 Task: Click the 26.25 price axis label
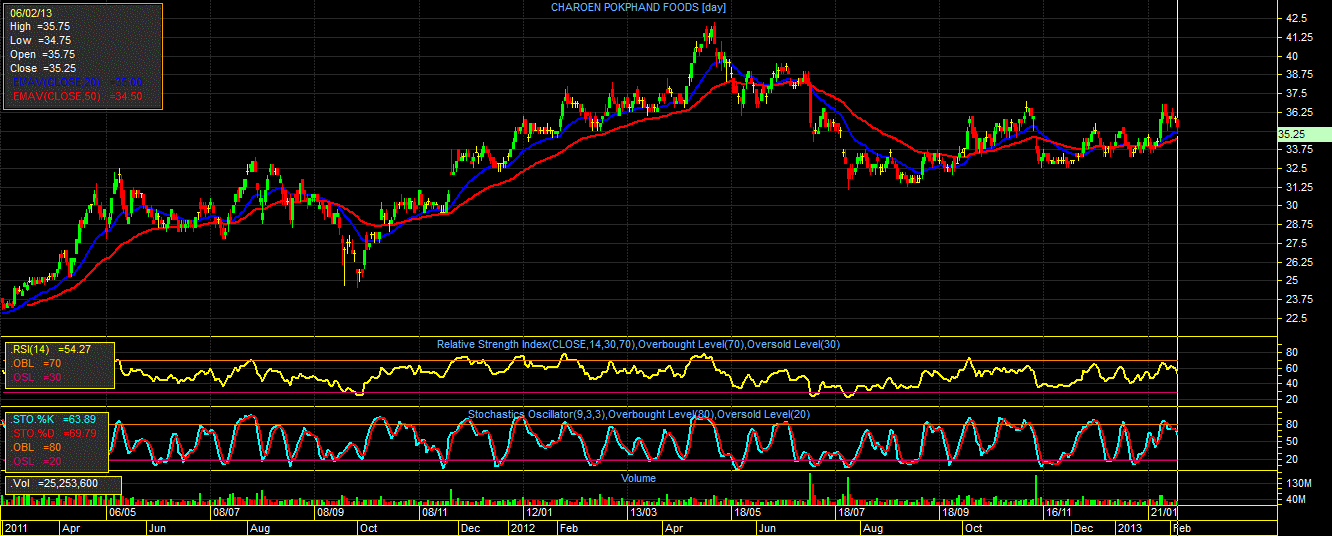tap(1302, 262)
